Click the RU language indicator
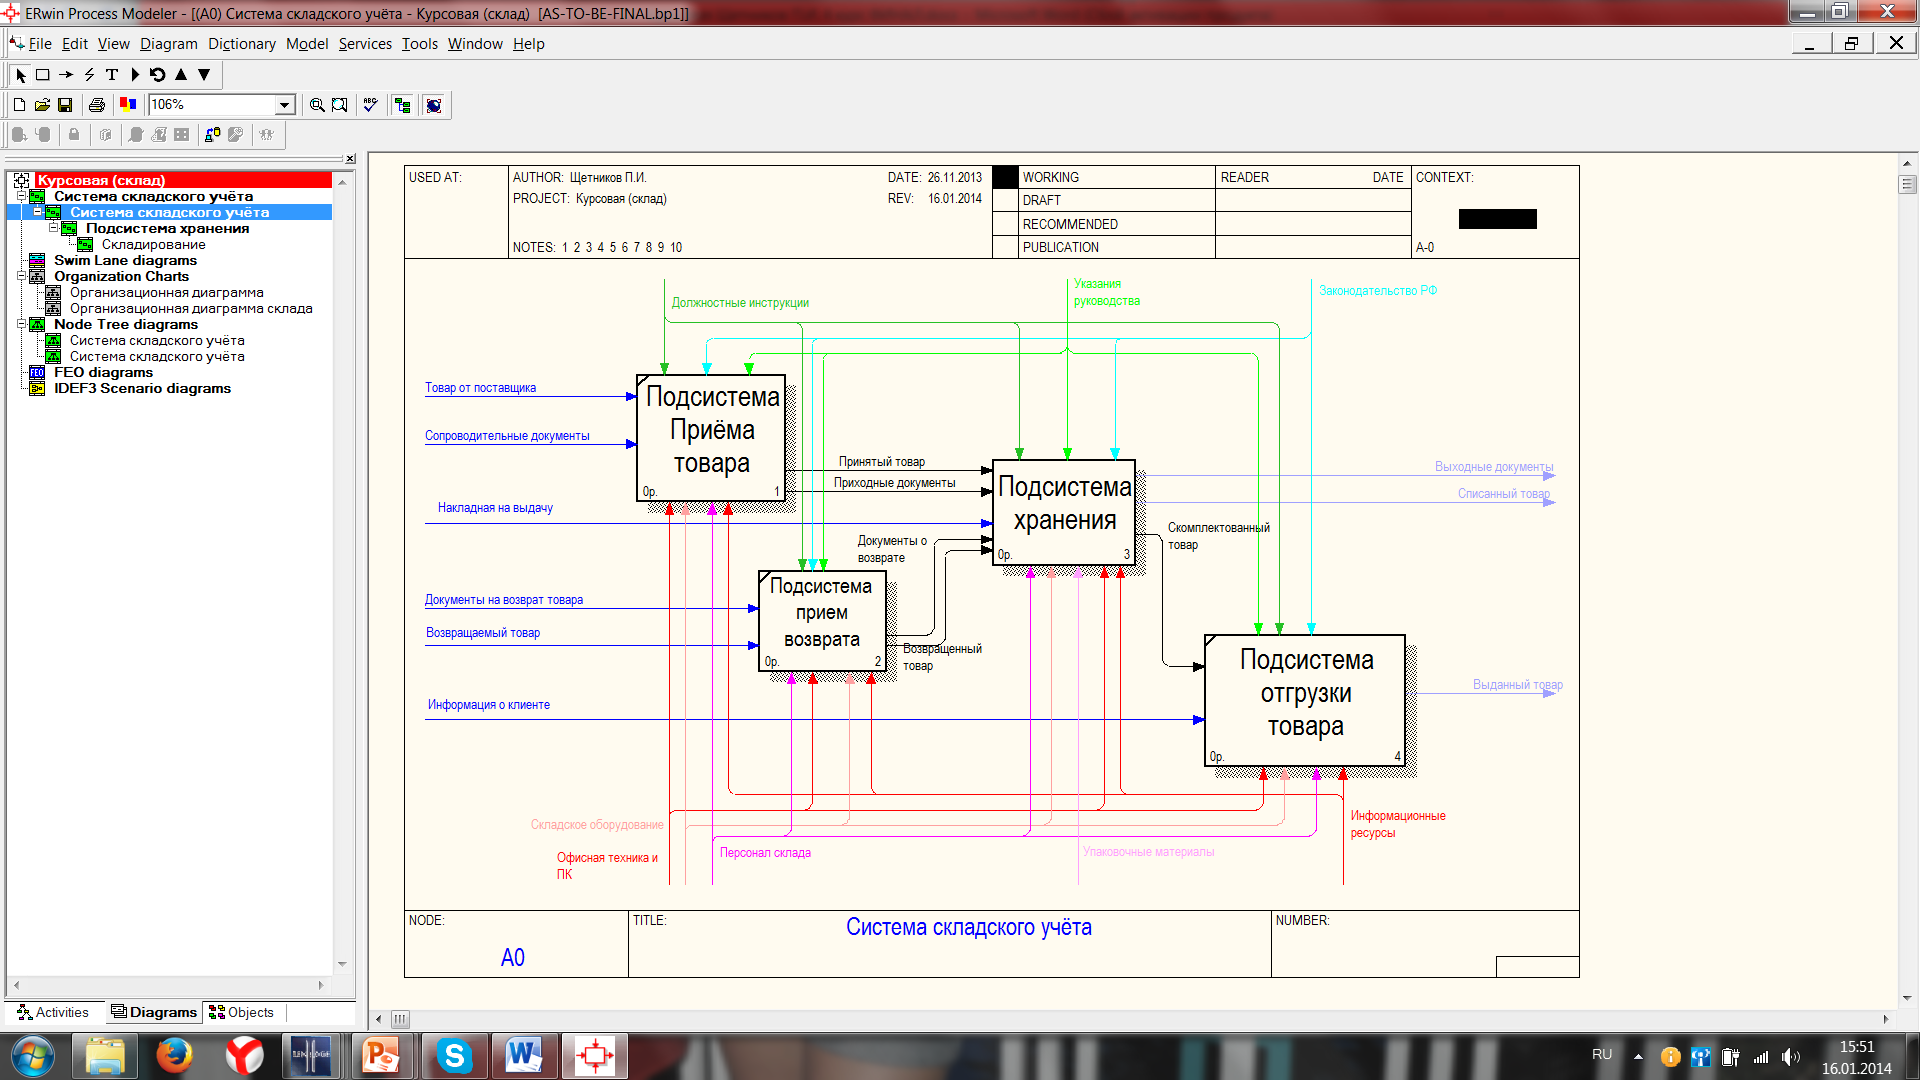 pyautogui.click(x=1602, y=1055)
